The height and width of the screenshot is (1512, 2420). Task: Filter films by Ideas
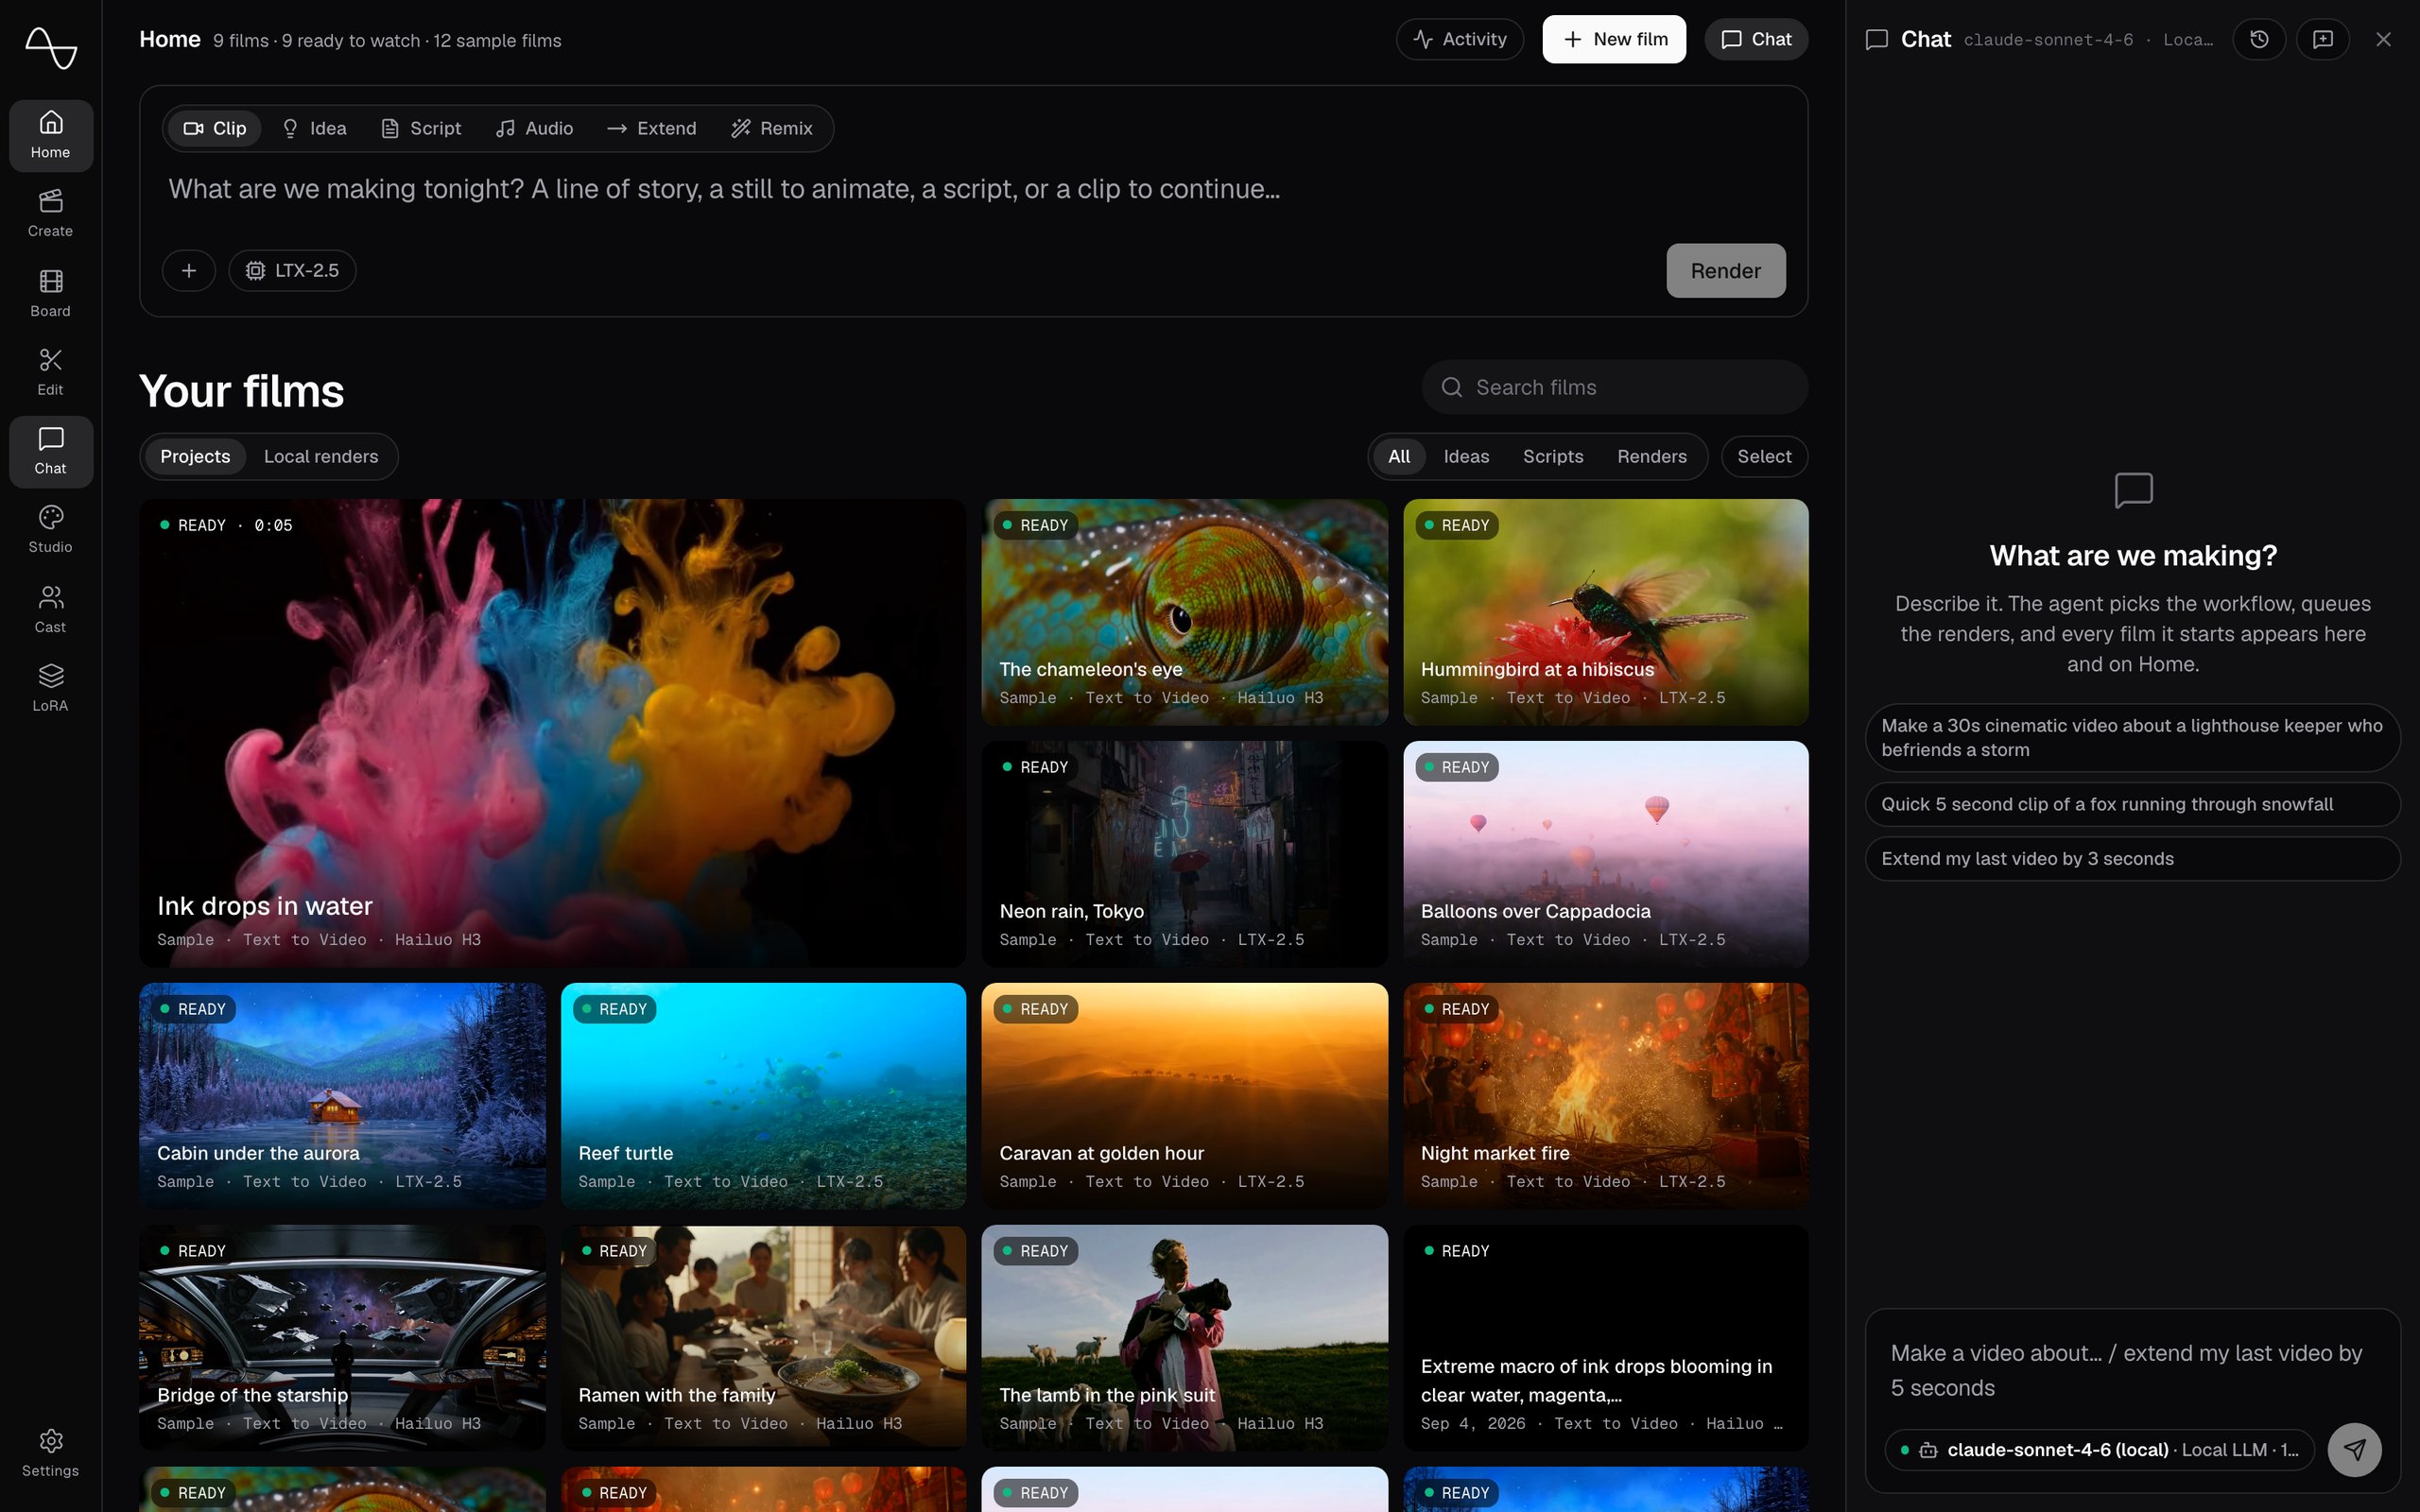tap(1466, 456)
